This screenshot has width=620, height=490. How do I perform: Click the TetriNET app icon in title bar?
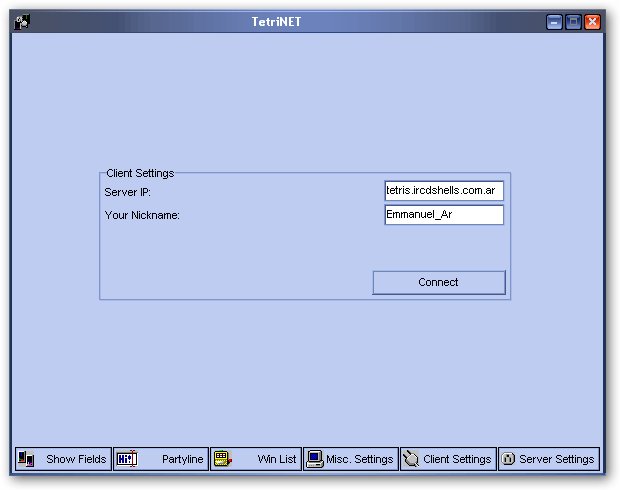[x=22, y=22]
